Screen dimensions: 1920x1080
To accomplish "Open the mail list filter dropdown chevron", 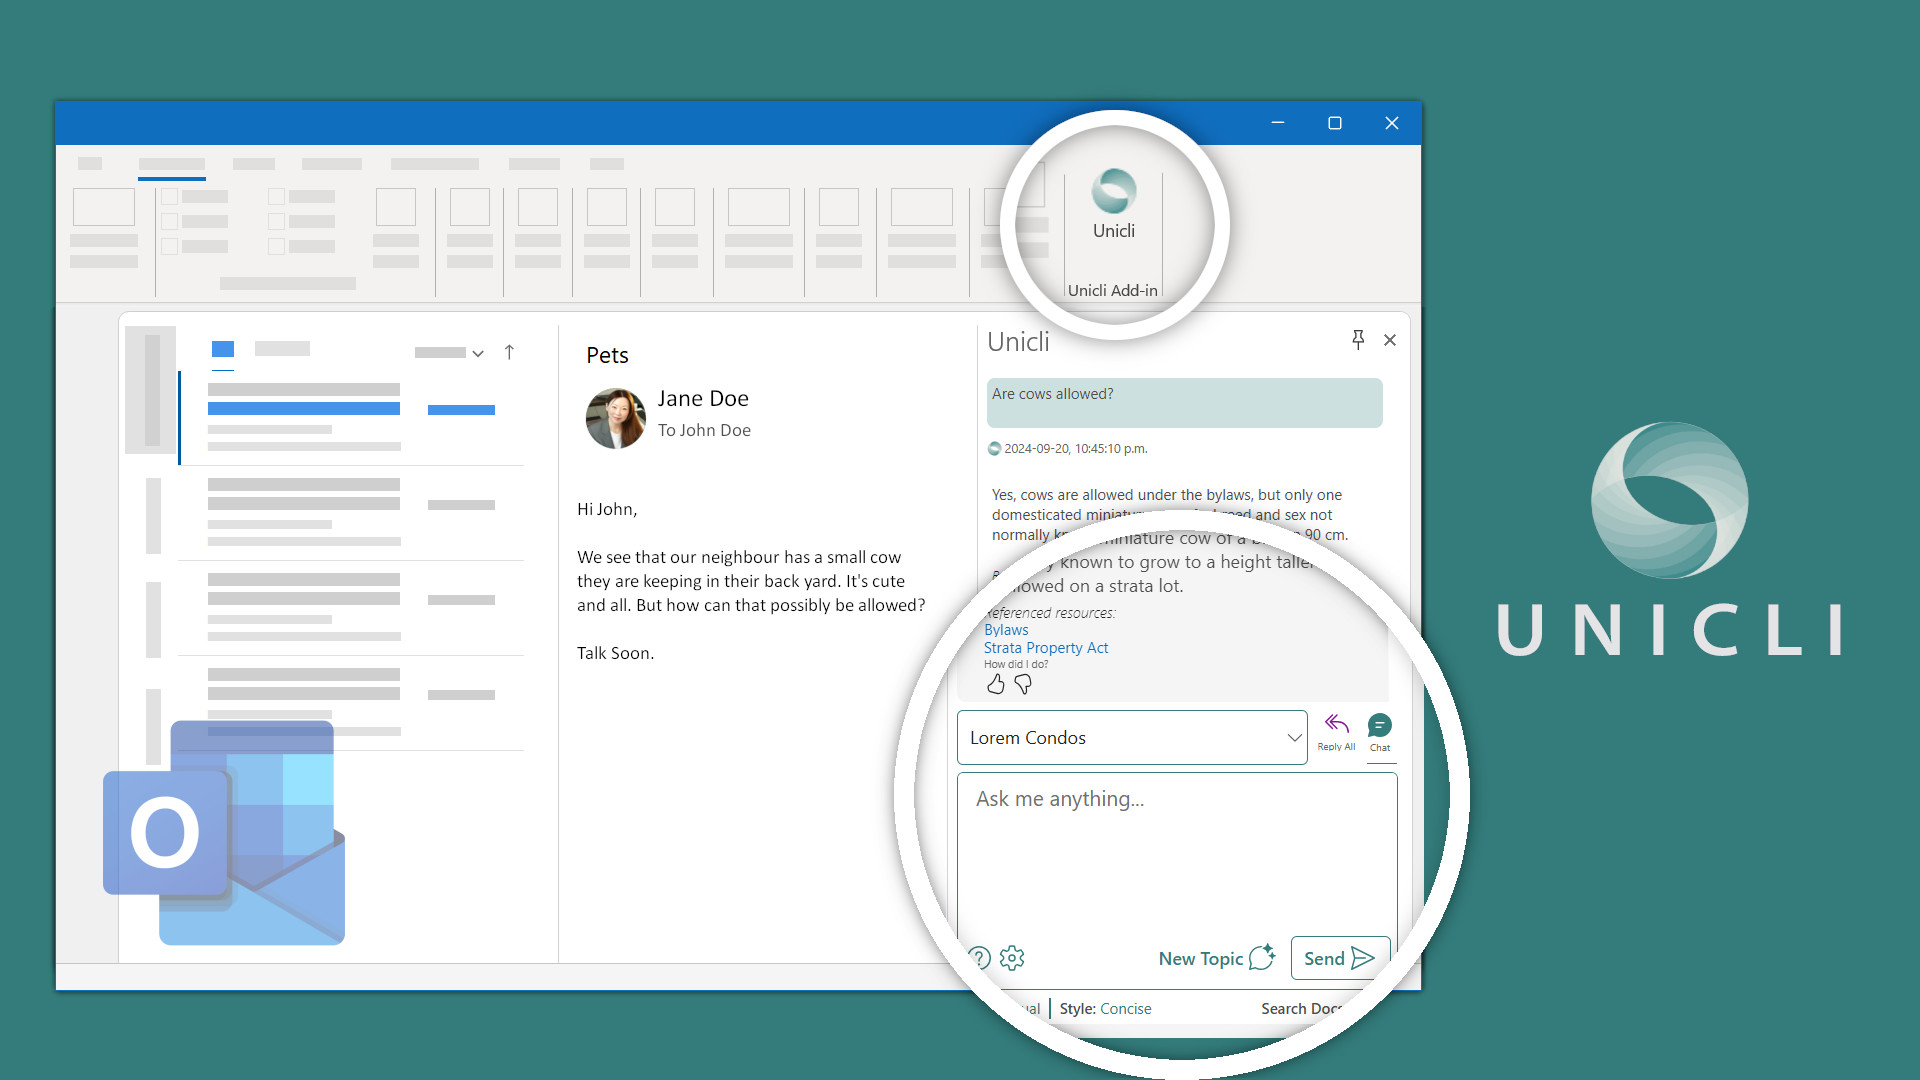I will click(x=478, y=353).
